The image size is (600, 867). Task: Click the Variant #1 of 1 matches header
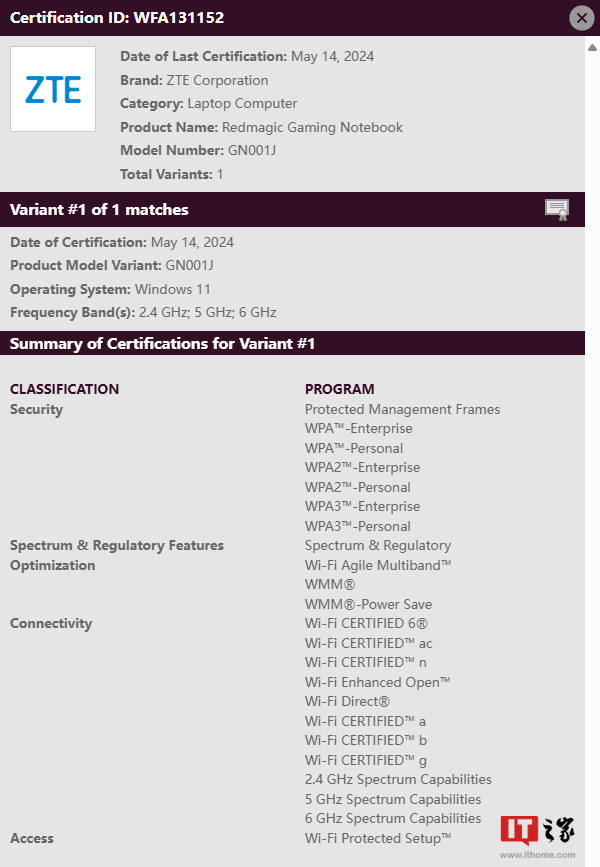100,210
